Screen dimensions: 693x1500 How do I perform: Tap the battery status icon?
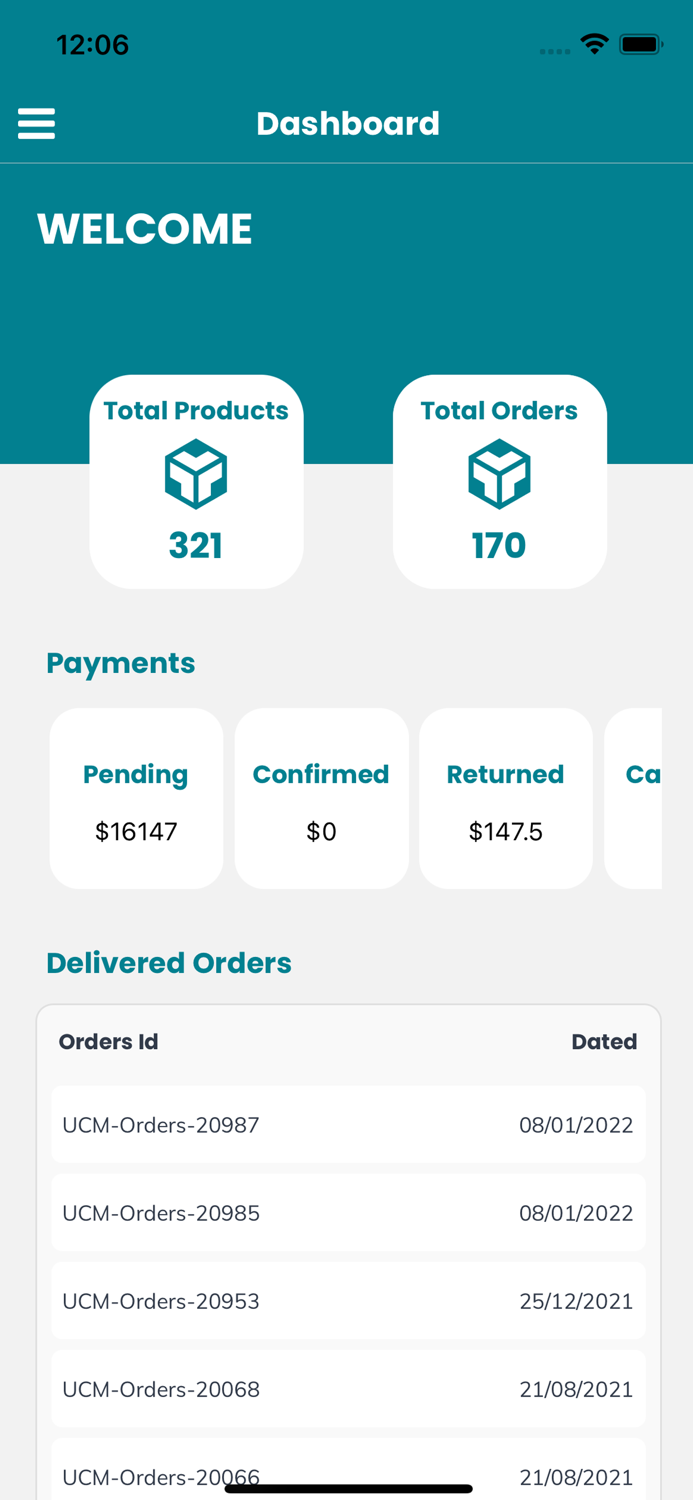pos(640,44)
